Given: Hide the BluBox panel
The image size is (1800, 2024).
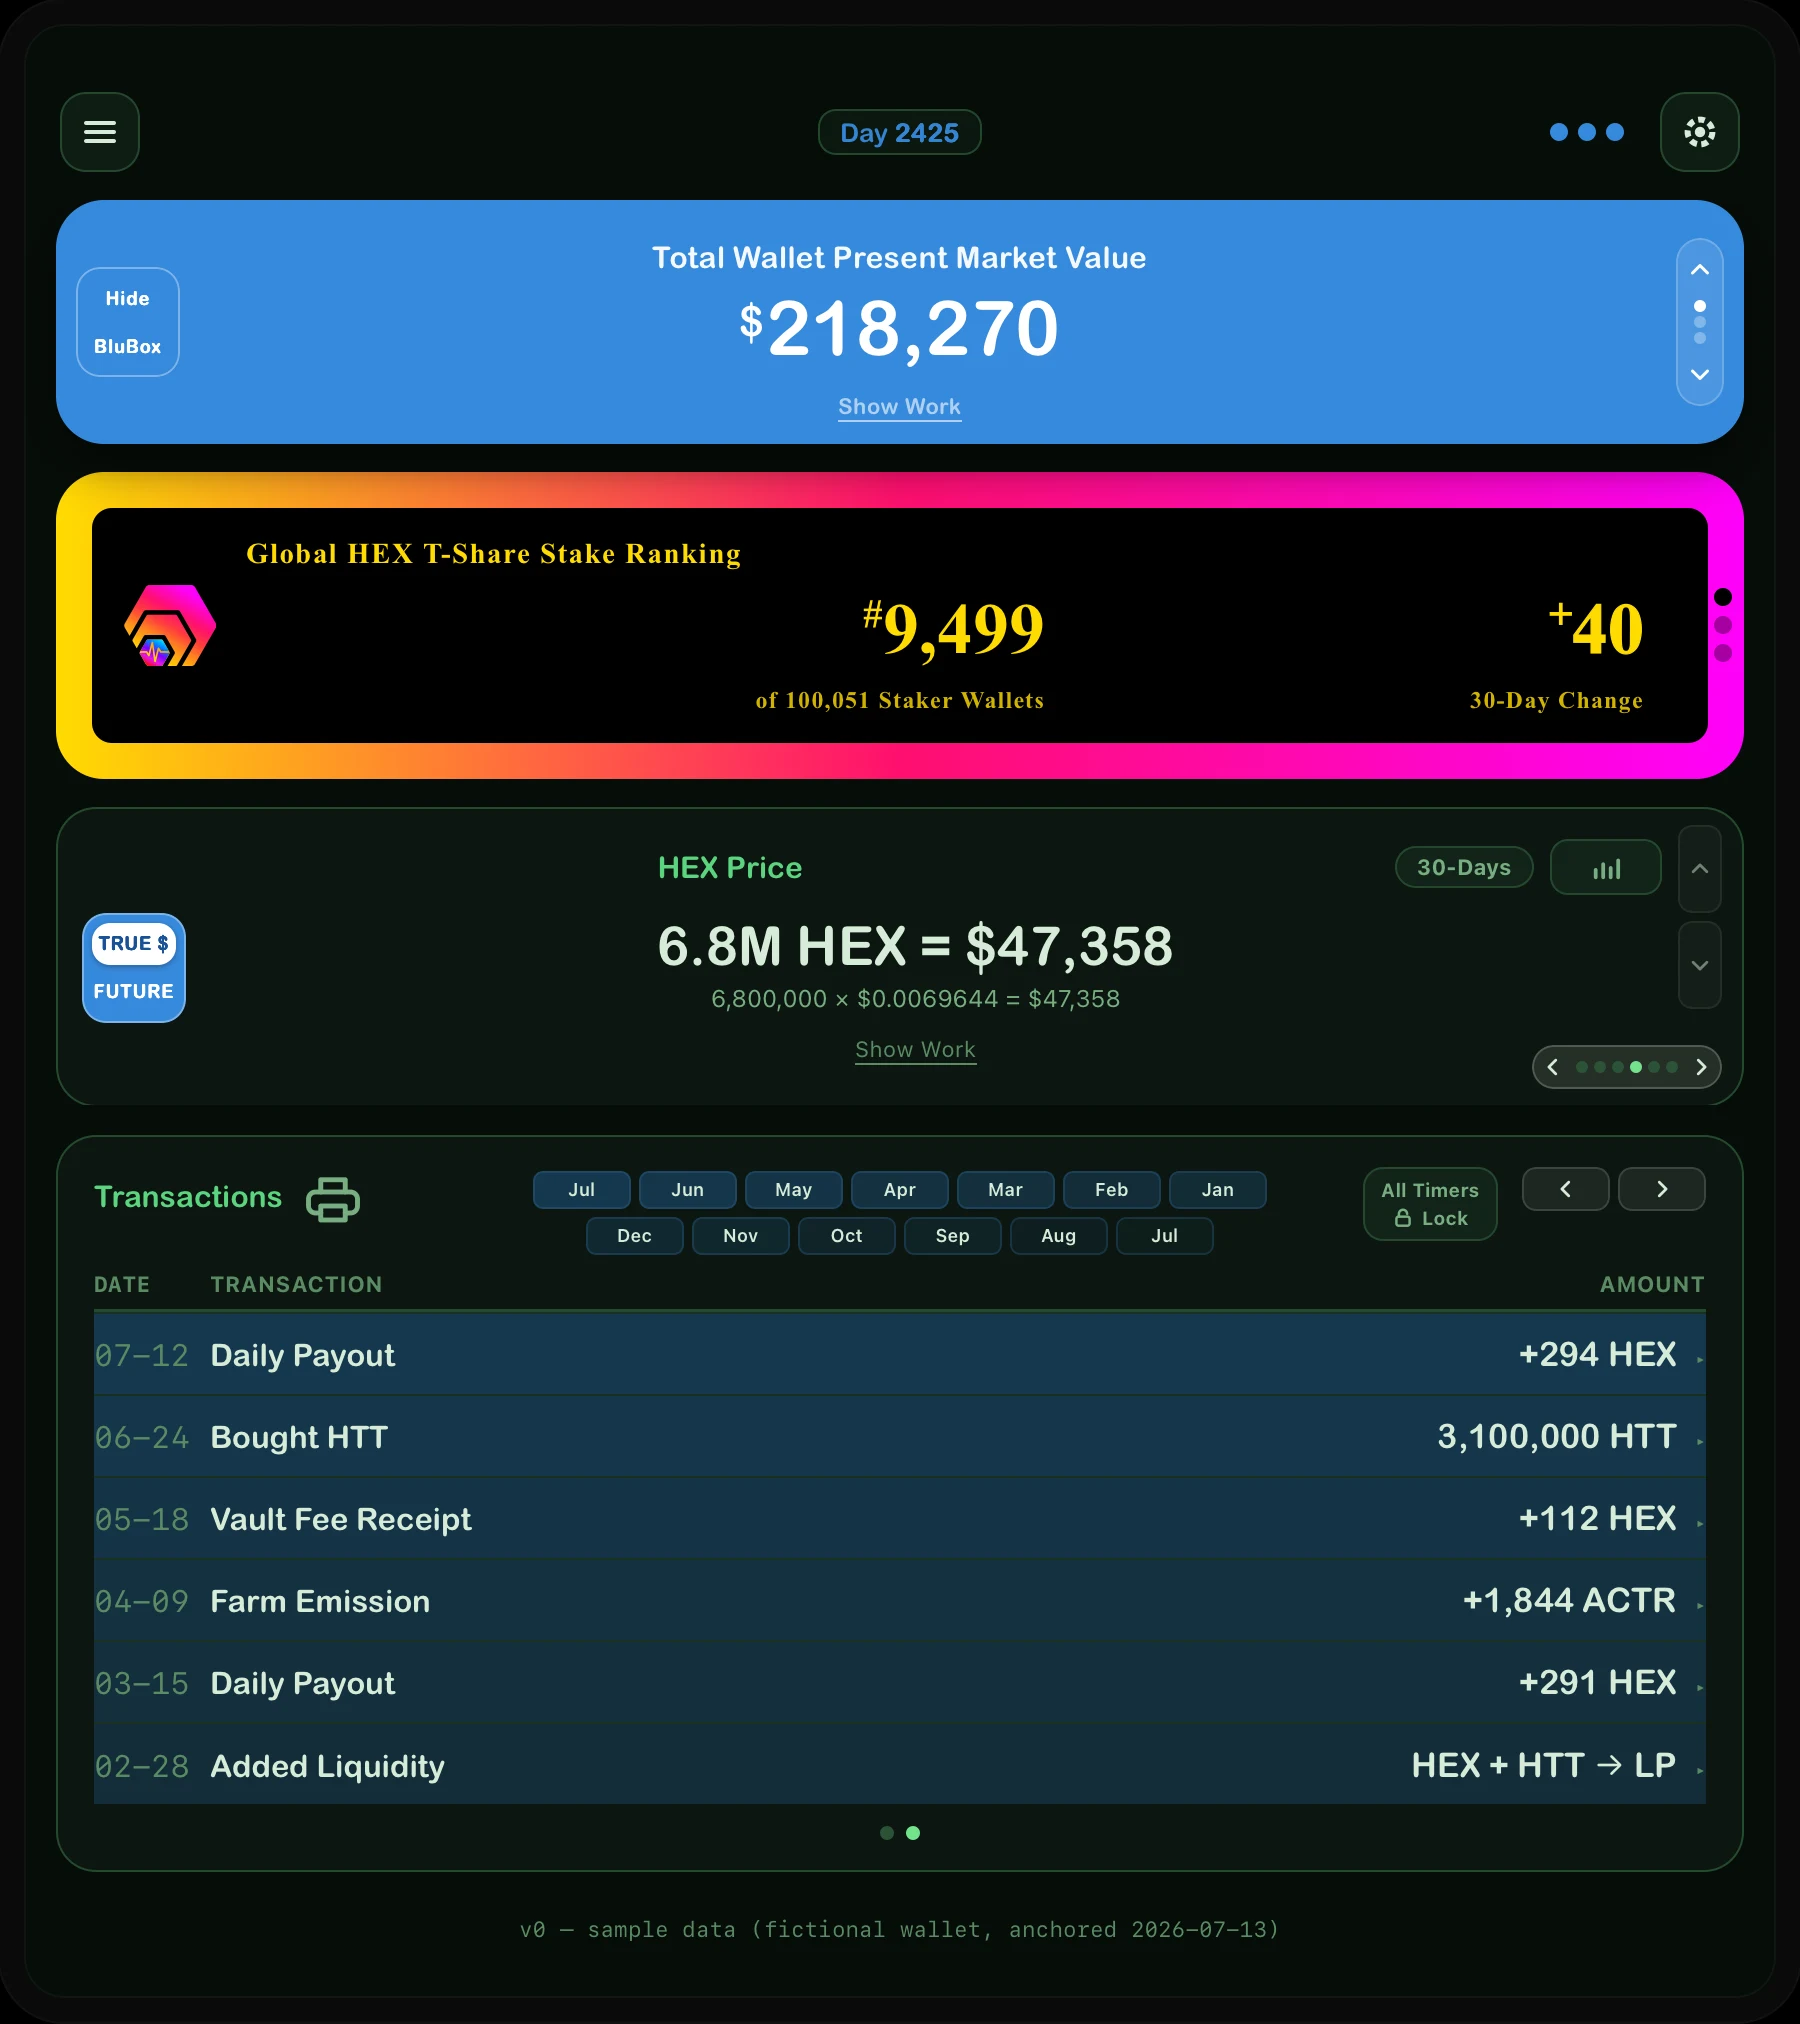Looking at the screenshot, I should tap(128, 322).
